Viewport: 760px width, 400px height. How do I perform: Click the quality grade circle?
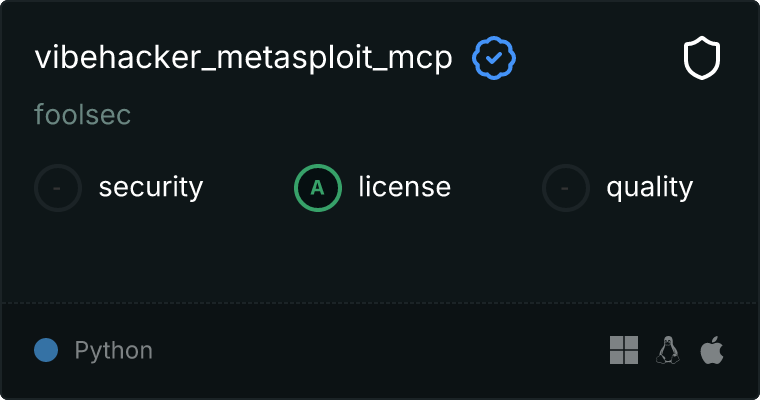pos(566,187)
